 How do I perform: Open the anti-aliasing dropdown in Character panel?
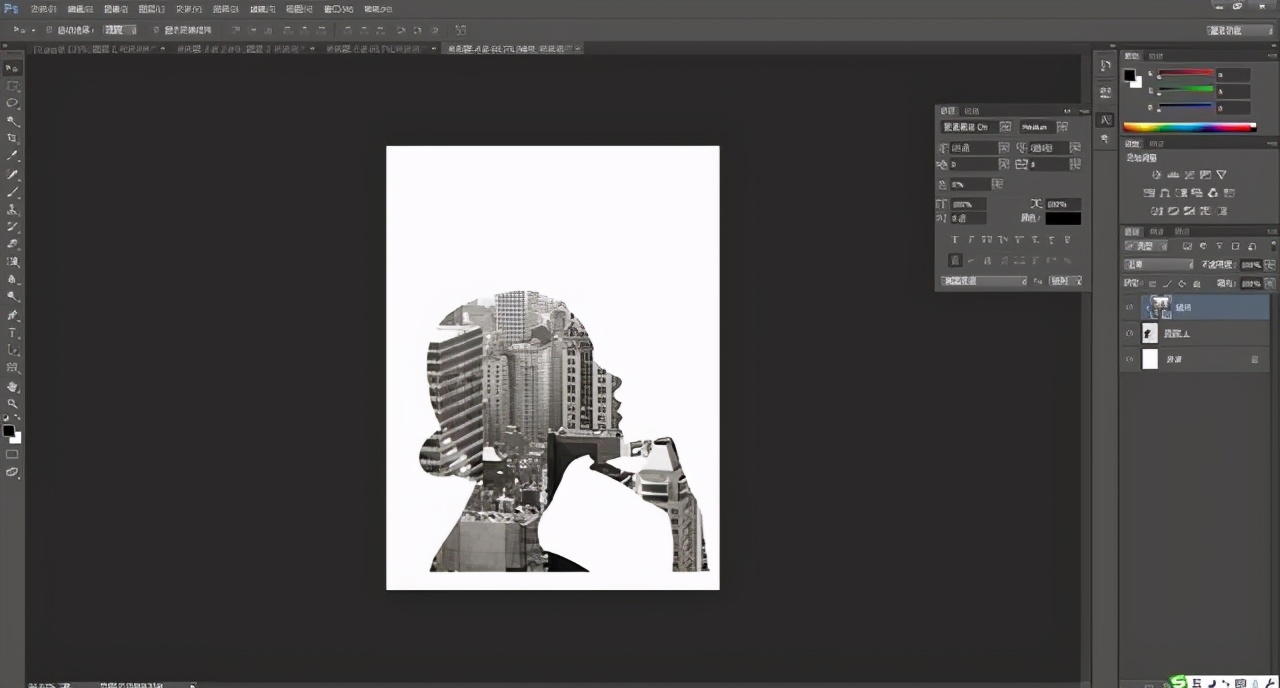1063,282
